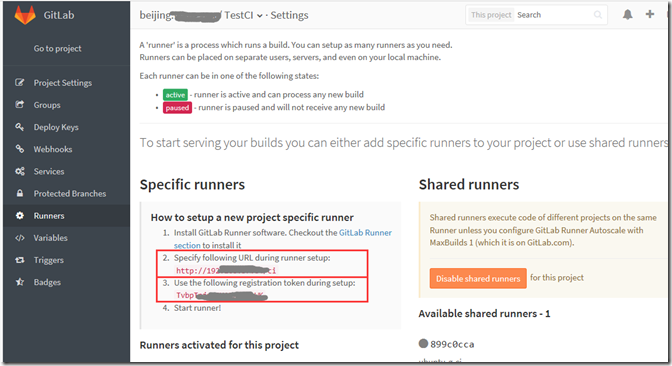Screen dimensions: 672x366
Task: Click the GitLab fox logo
Action: tap(25, 14)
